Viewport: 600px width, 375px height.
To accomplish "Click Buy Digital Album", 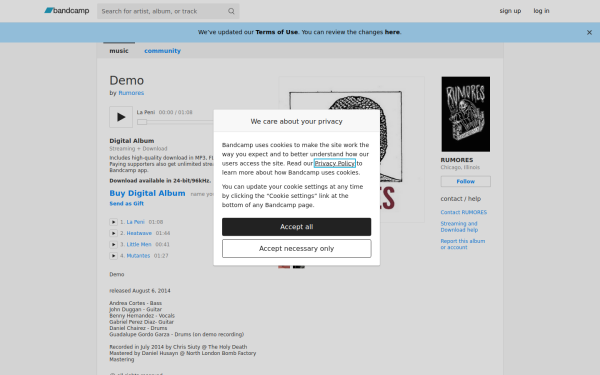I will click(147, 193).
